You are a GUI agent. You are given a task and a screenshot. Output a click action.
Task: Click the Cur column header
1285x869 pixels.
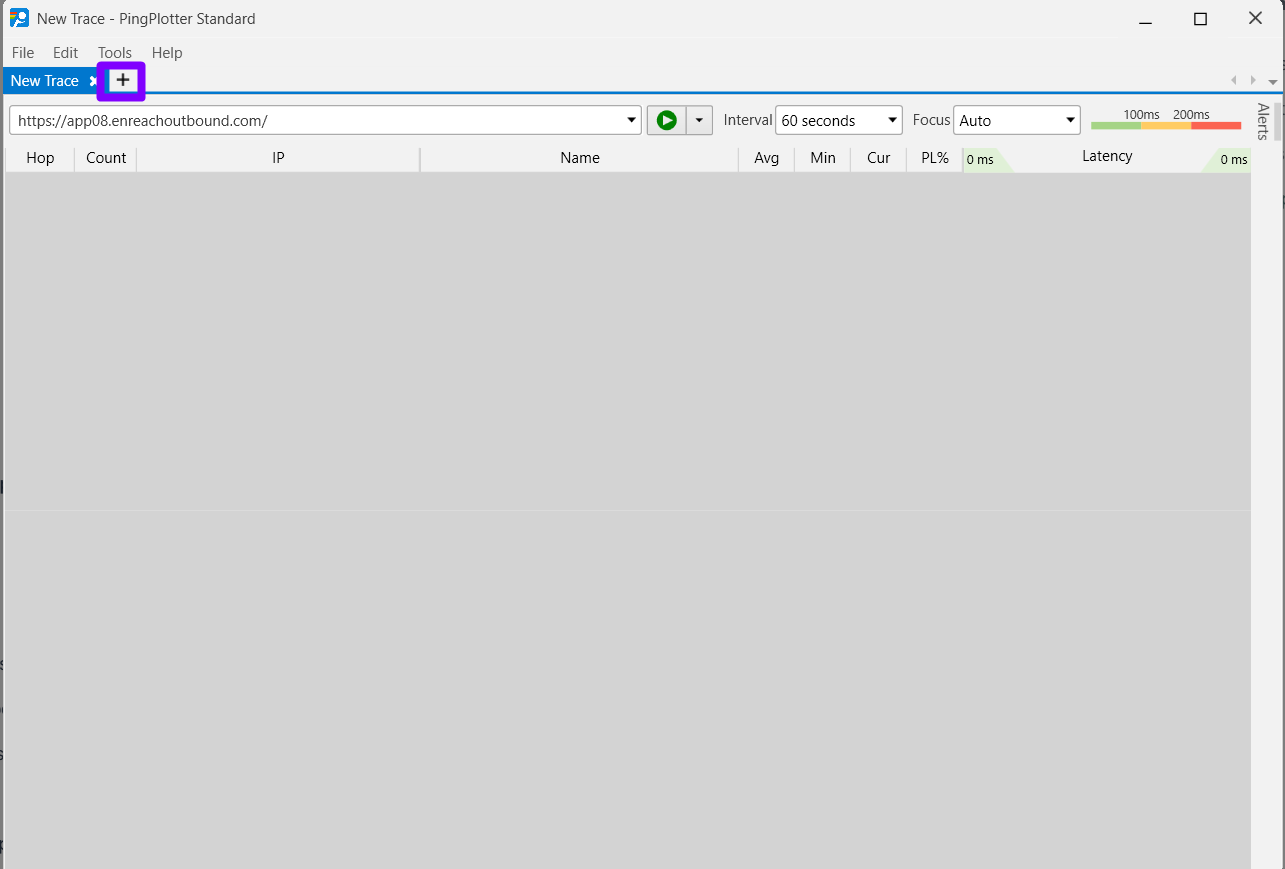point(879,158)
